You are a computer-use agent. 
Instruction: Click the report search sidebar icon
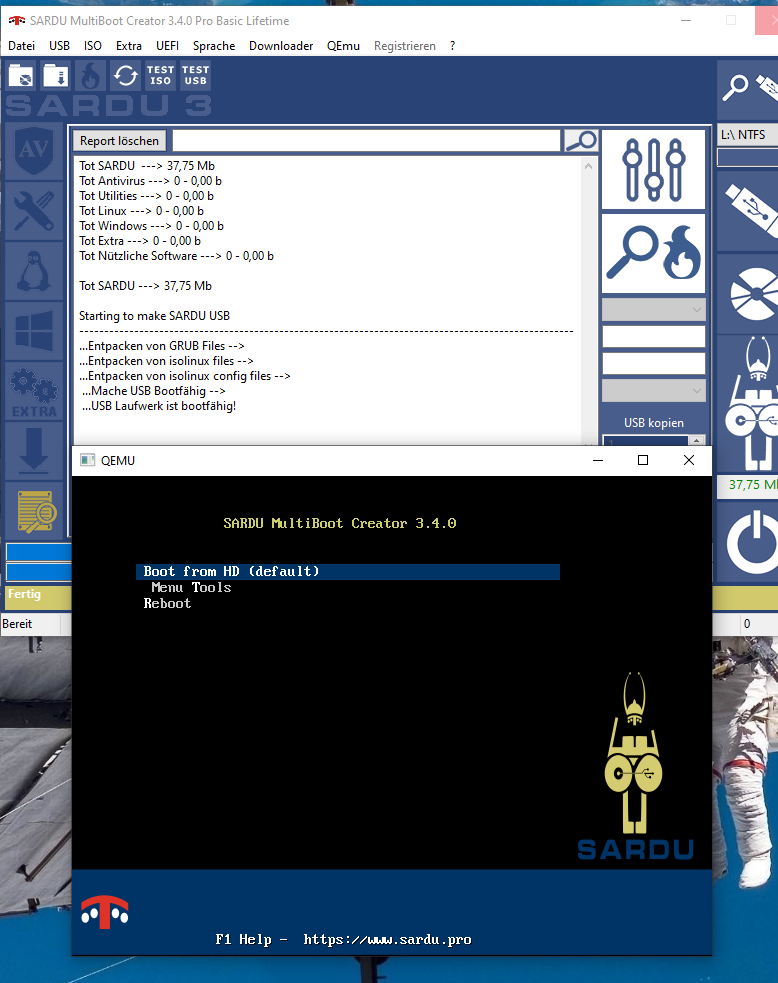click(34, 511)
